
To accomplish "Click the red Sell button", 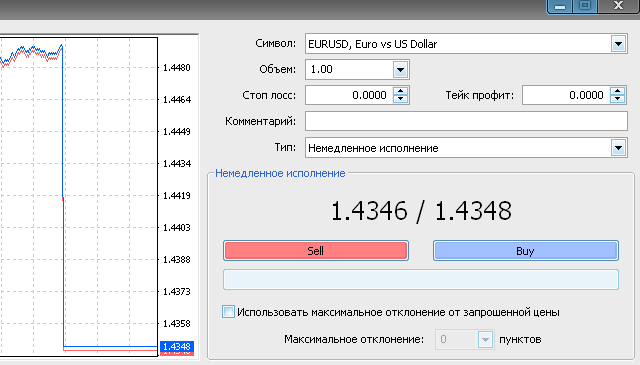I will point(316,251).
